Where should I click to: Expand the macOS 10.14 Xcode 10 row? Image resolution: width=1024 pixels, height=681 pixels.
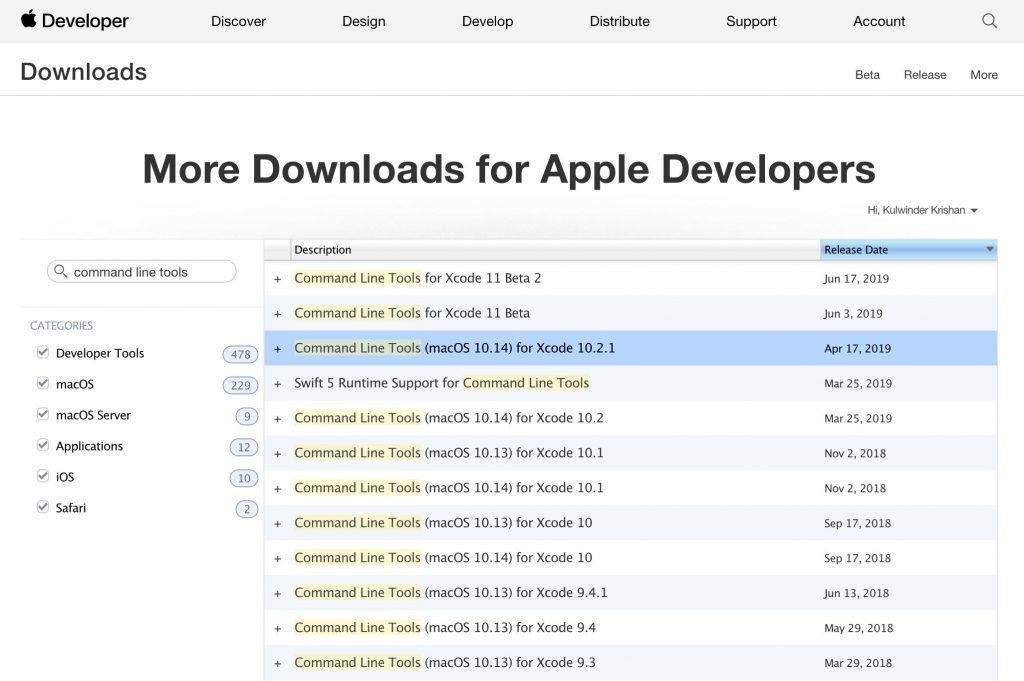(278, 558)
